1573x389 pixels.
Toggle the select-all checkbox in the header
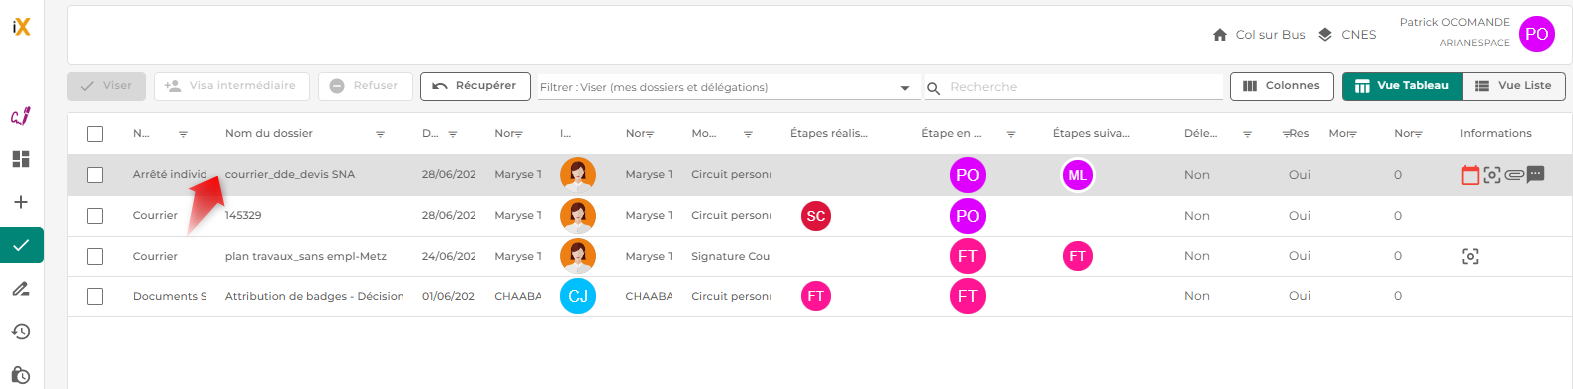(x=95, y=134)
